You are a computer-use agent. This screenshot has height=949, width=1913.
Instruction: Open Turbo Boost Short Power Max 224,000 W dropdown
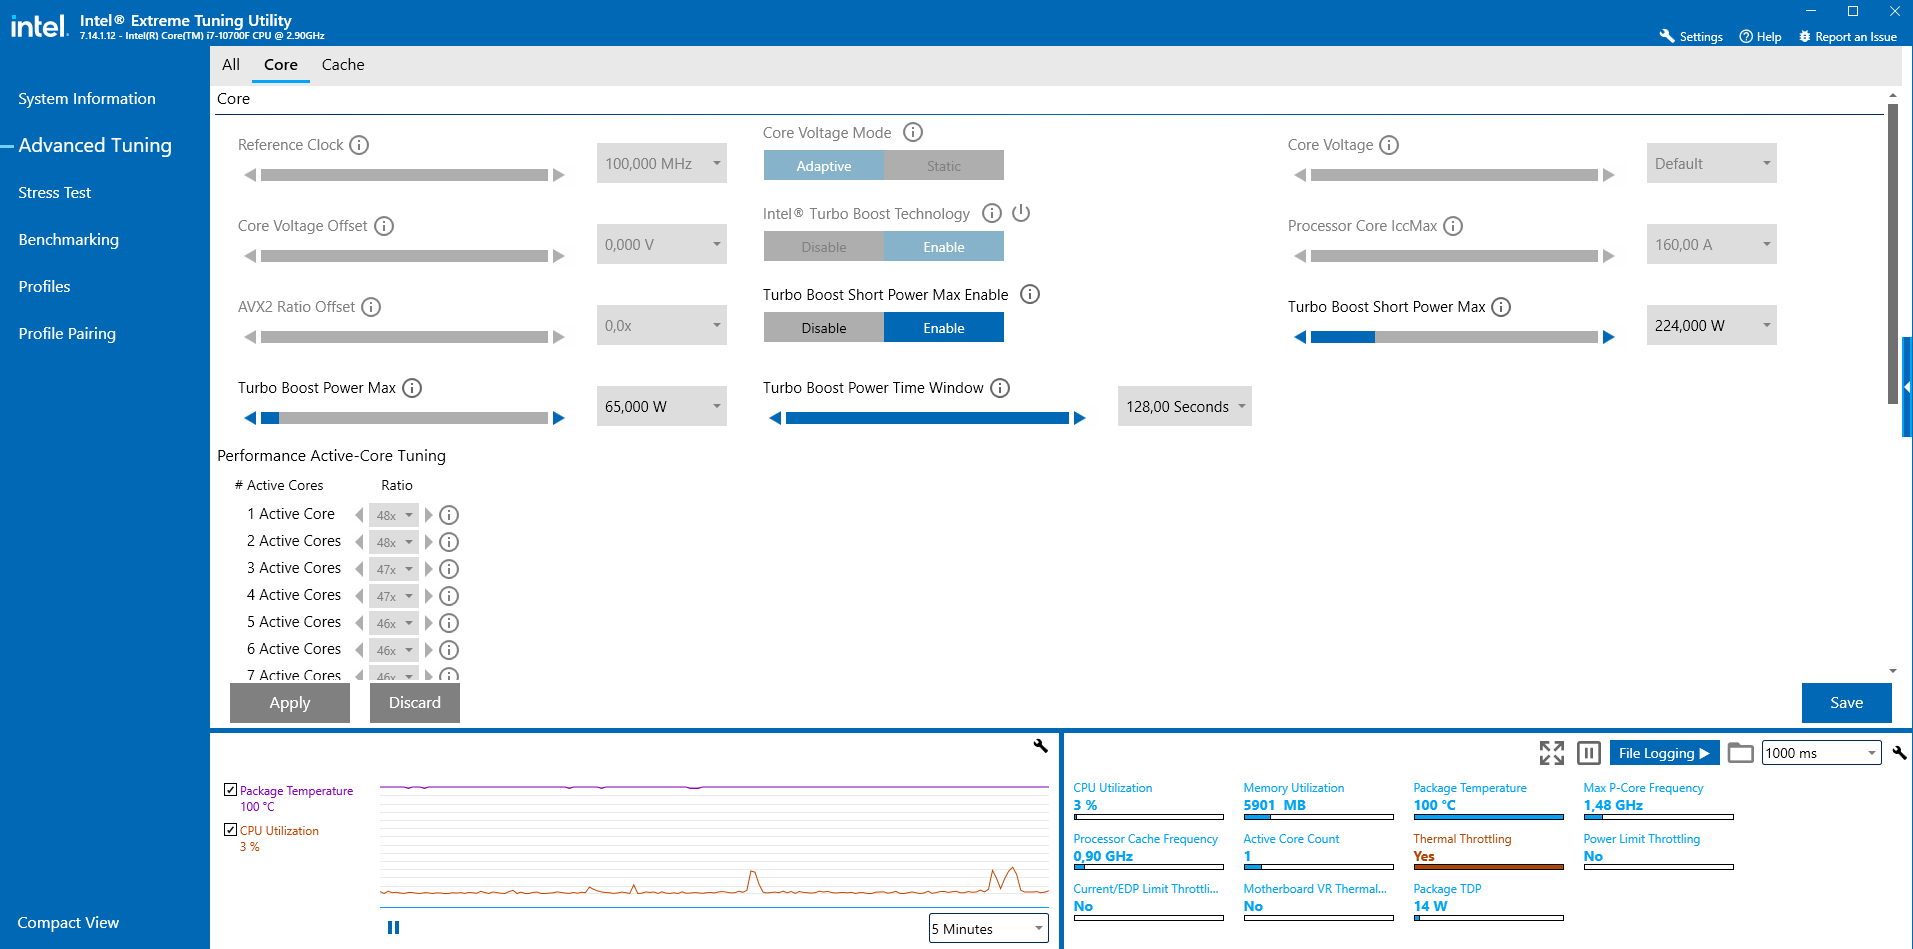pos(1712,325)
